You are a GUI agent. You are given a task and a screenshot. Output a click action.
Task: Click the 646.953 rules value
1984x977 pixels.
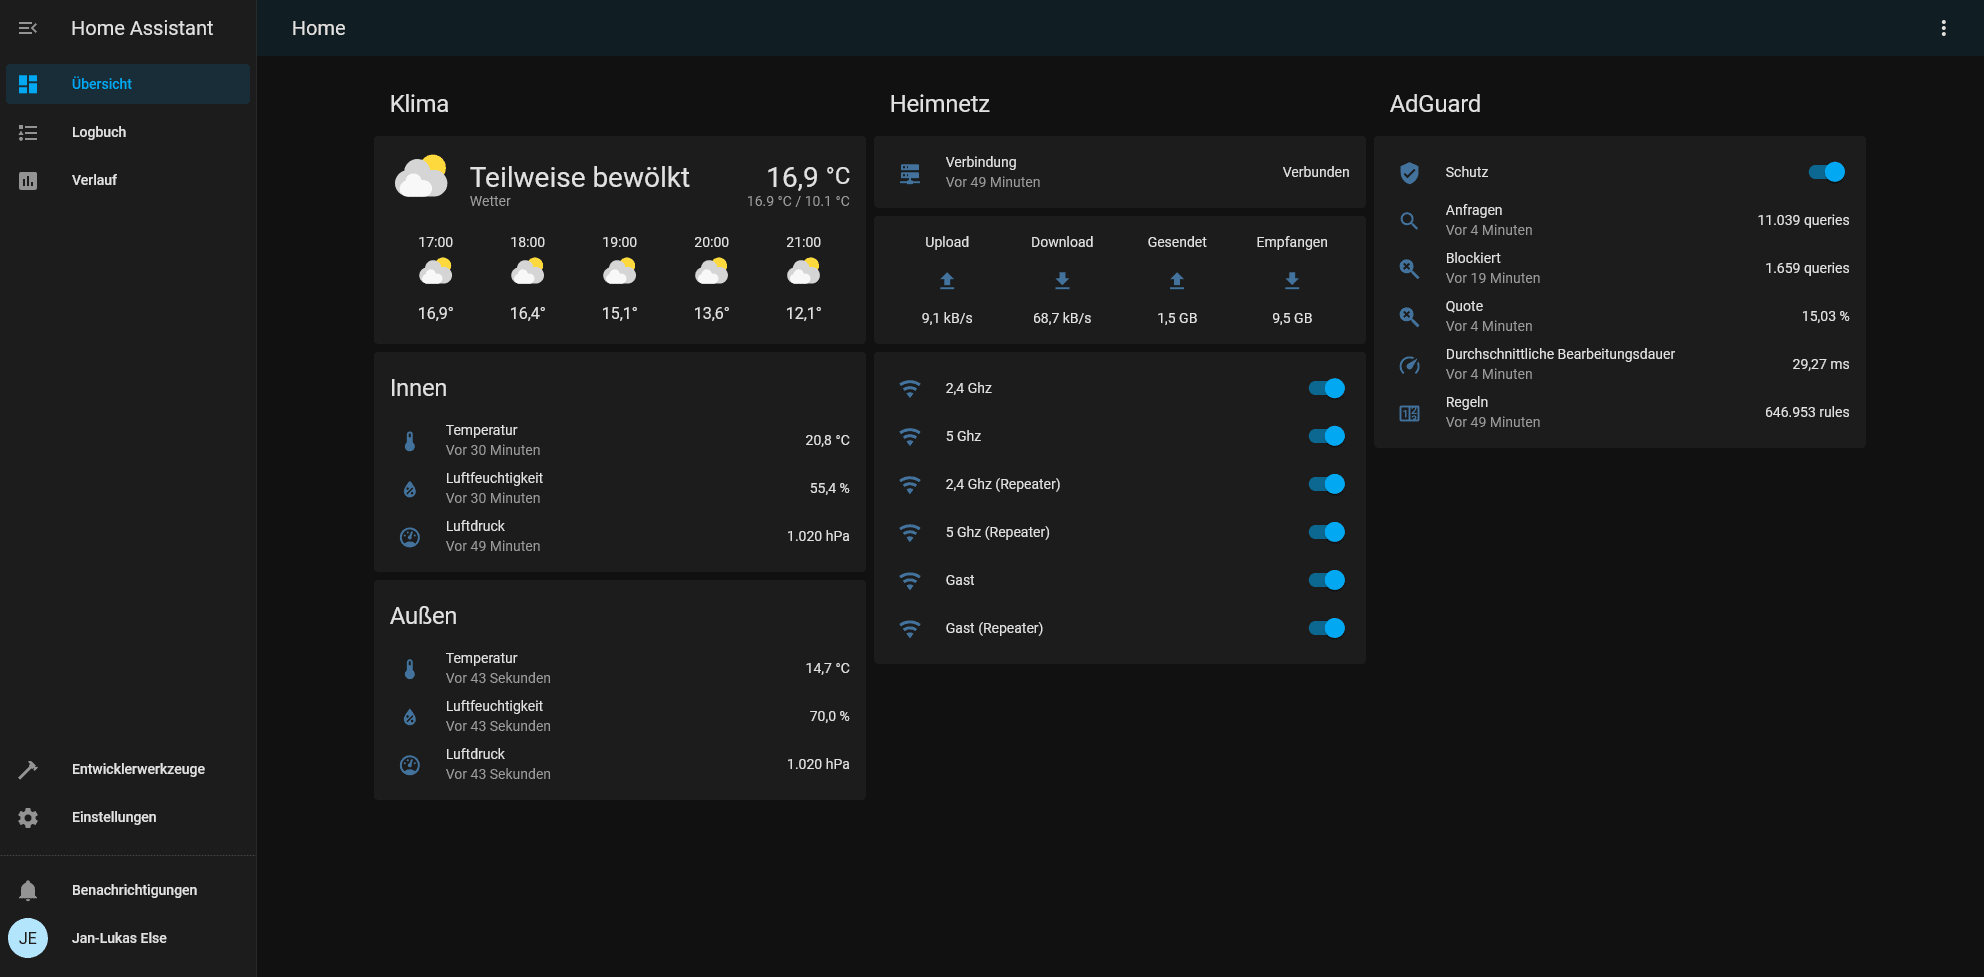coord(1807,412)
